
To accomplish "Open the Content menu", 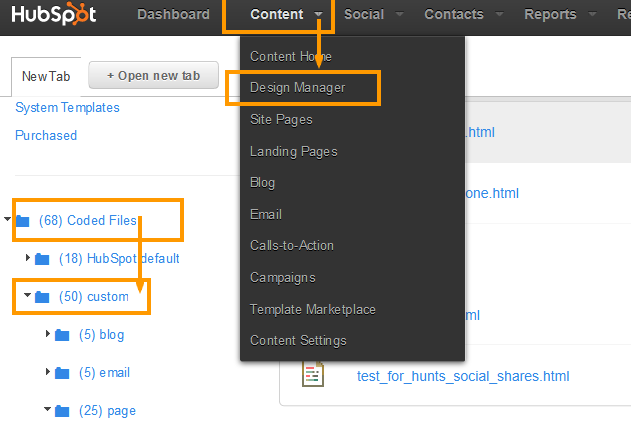I will (276, 14).
